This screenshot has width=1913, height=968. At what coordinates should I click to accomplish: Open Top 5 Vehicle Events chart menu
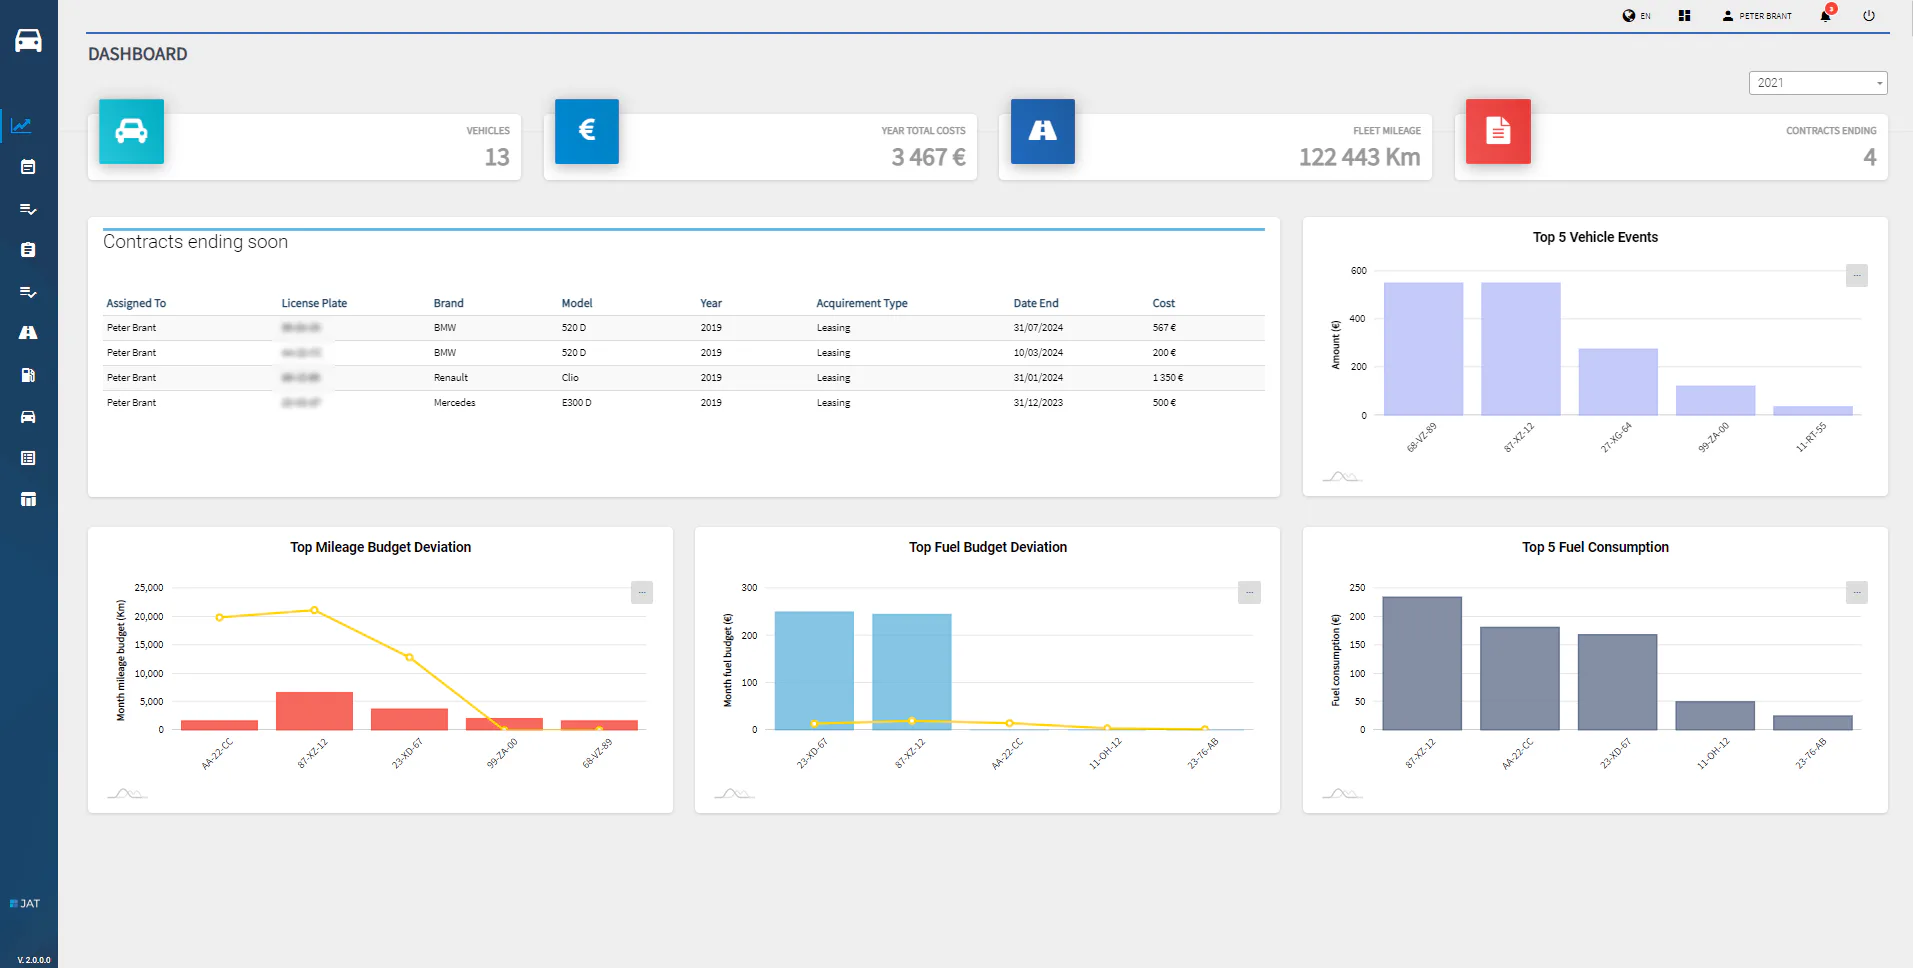[1857, 275]
